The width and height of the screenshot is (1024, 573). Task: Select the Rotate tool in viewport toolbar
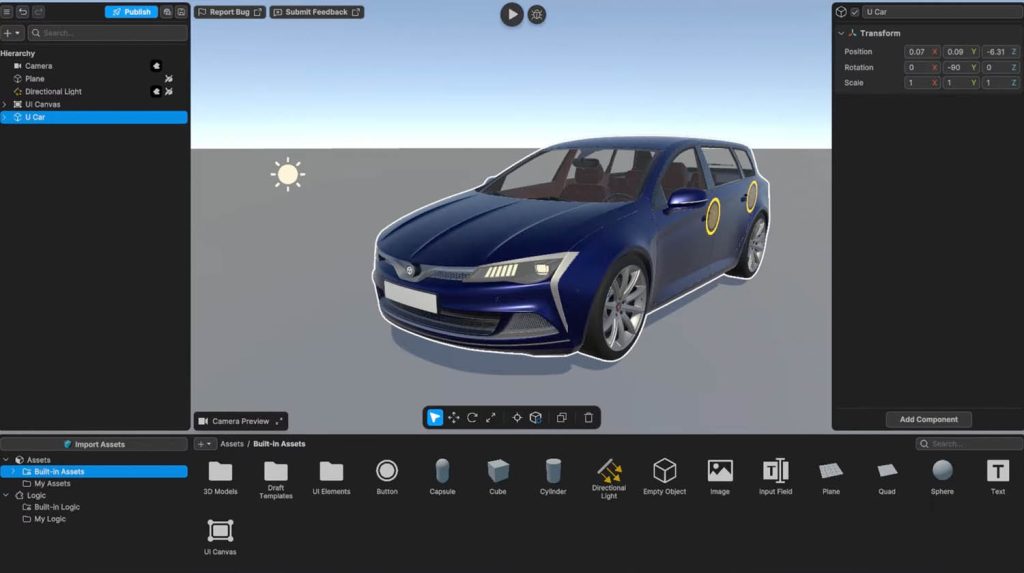pos(472,418)
